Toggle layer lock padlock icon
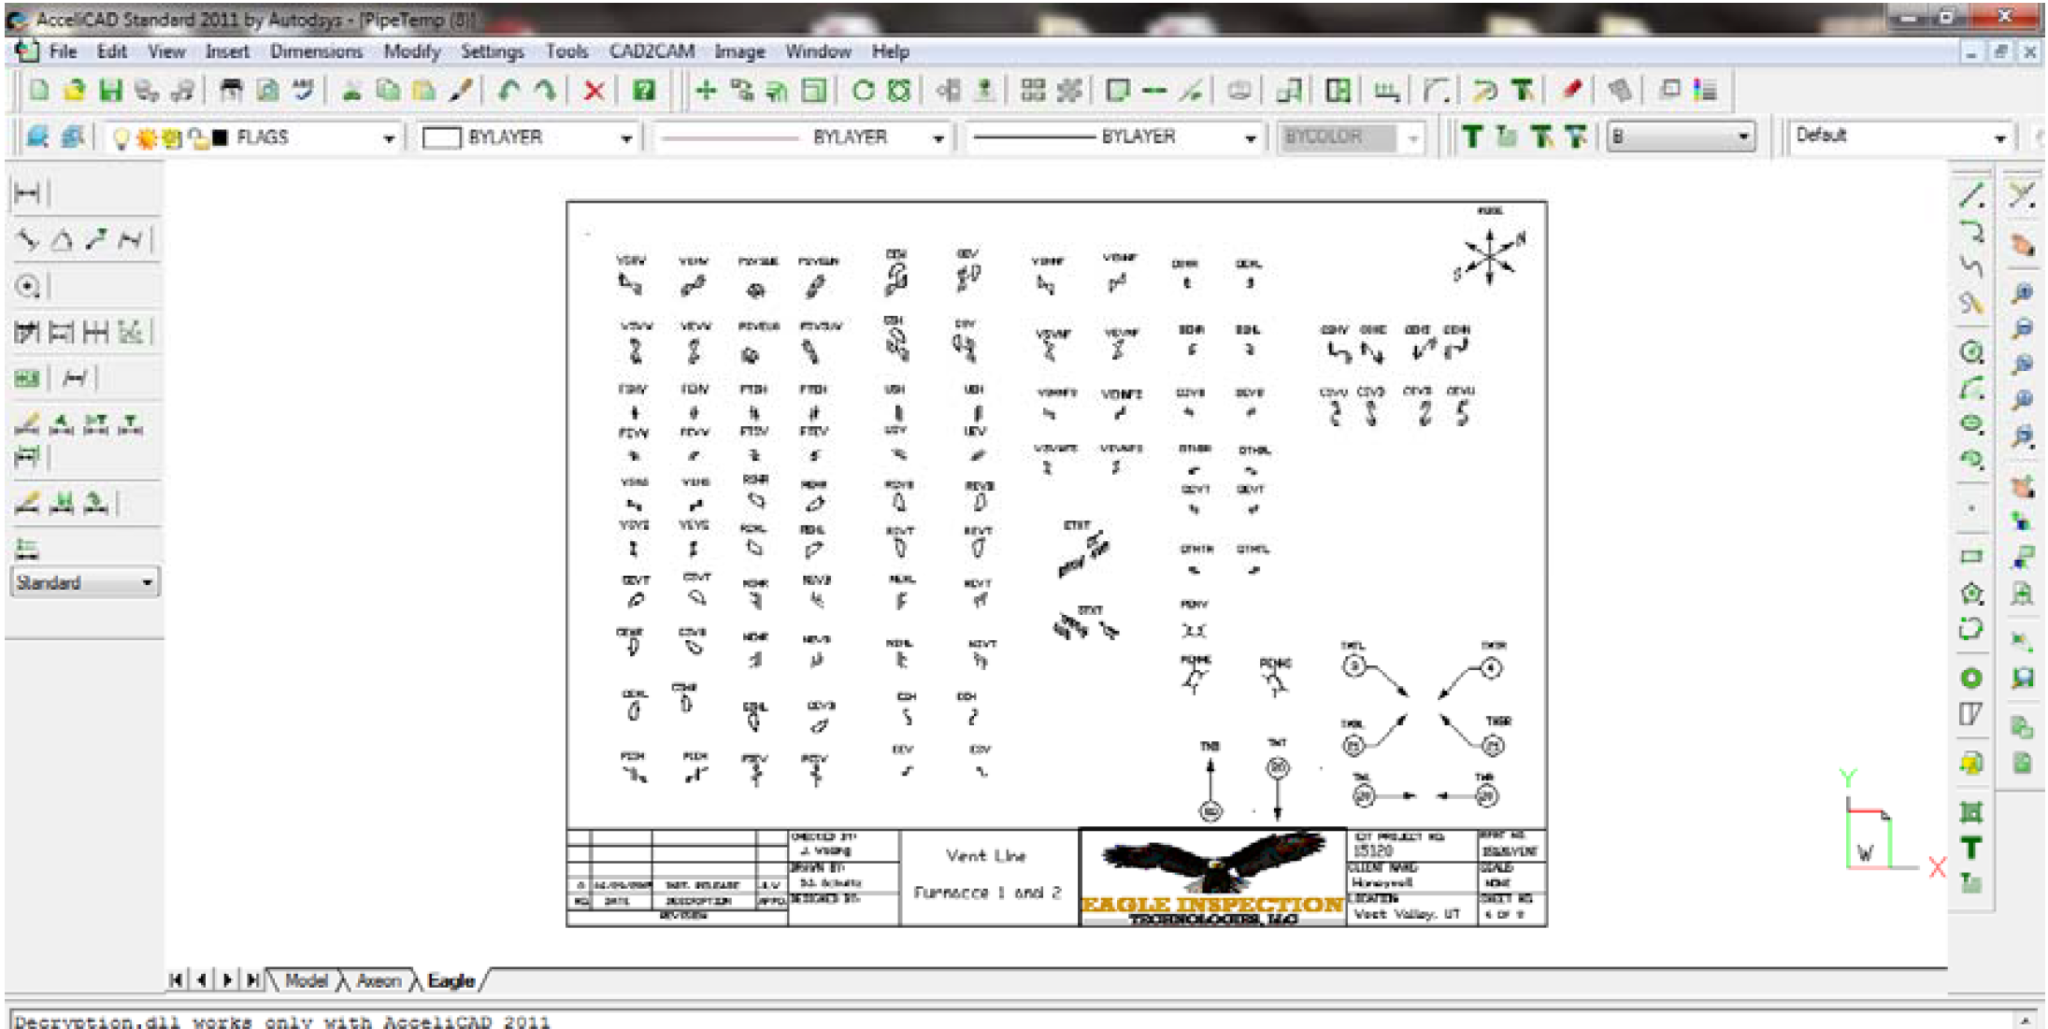This screenshot has width=2048, height=1029. [x=198, y=138]
